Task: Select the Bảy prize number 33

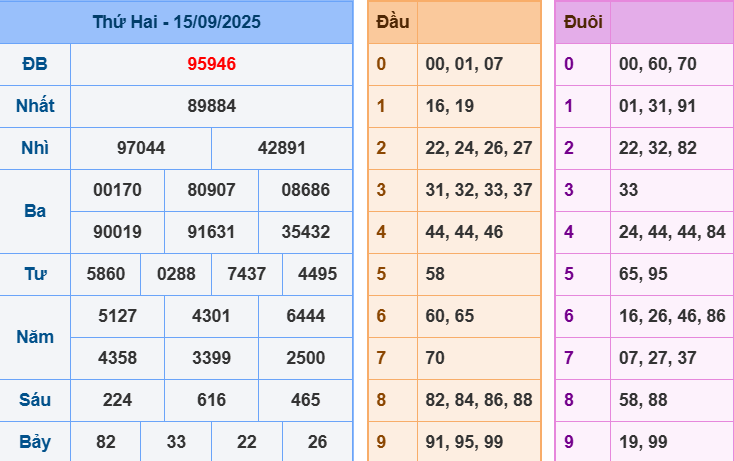Action: (x=175, y=442)
